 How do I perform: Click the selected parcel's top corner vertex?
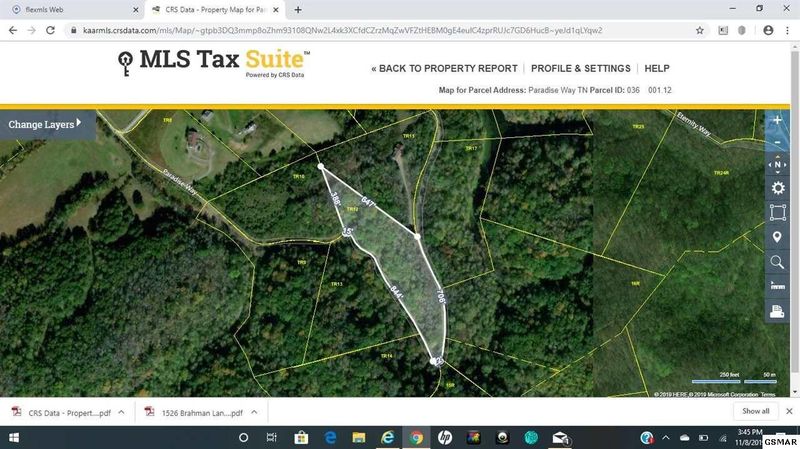tap(320, 167)
